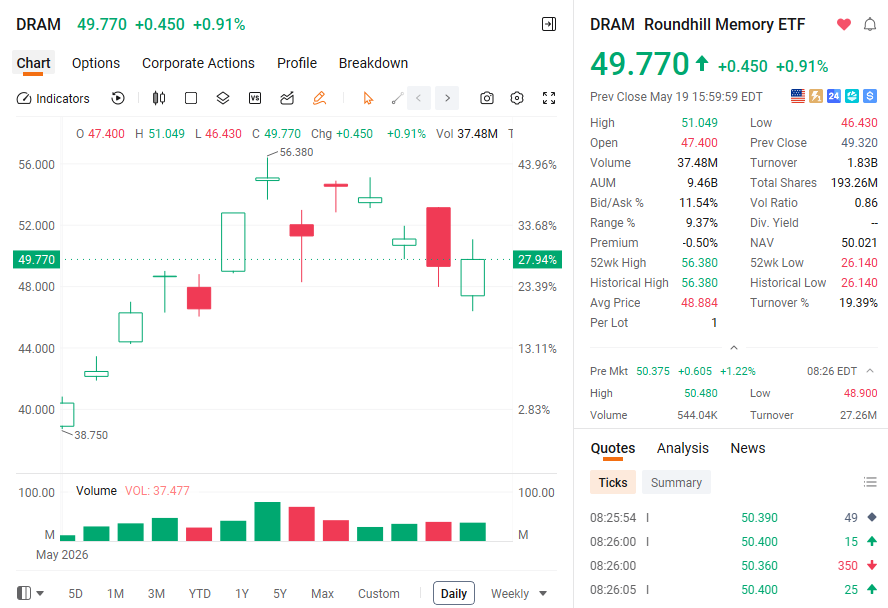Set chart range to 5D

tap(75, 594)
